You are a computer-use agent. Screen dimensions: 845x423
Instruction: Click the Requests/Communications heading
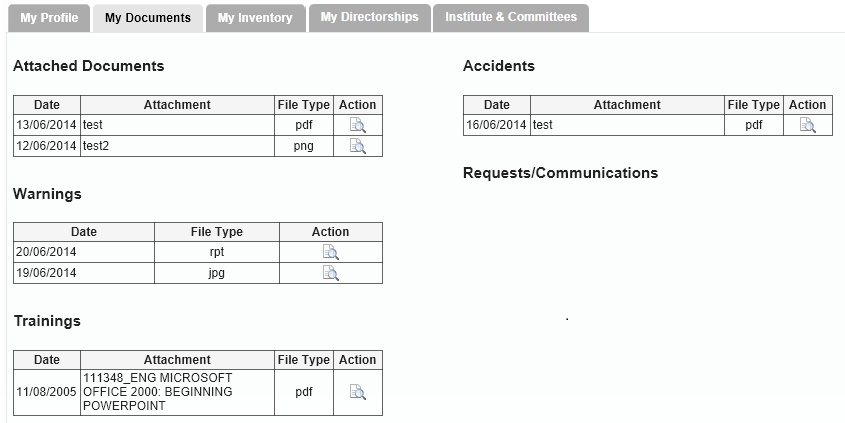pos(560,173)
